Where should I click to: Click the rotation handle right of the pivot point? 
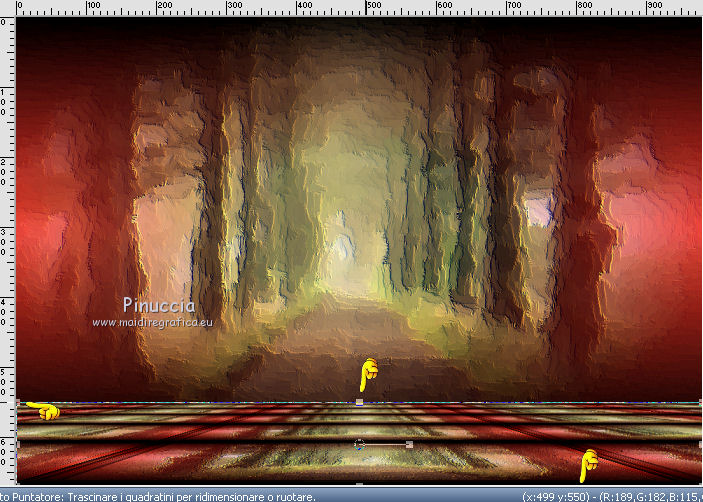pyautogui.click(x=409, y=445)
